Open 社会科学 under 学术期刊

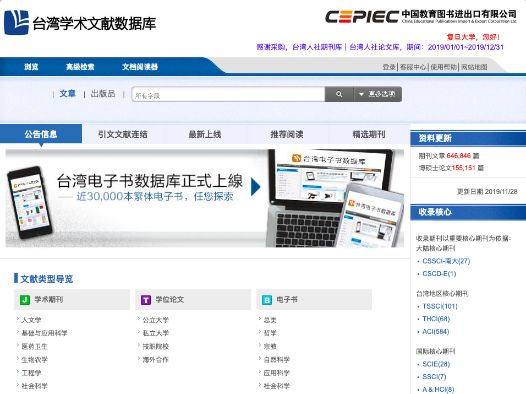pyautogui.click(x=35, y=386)
